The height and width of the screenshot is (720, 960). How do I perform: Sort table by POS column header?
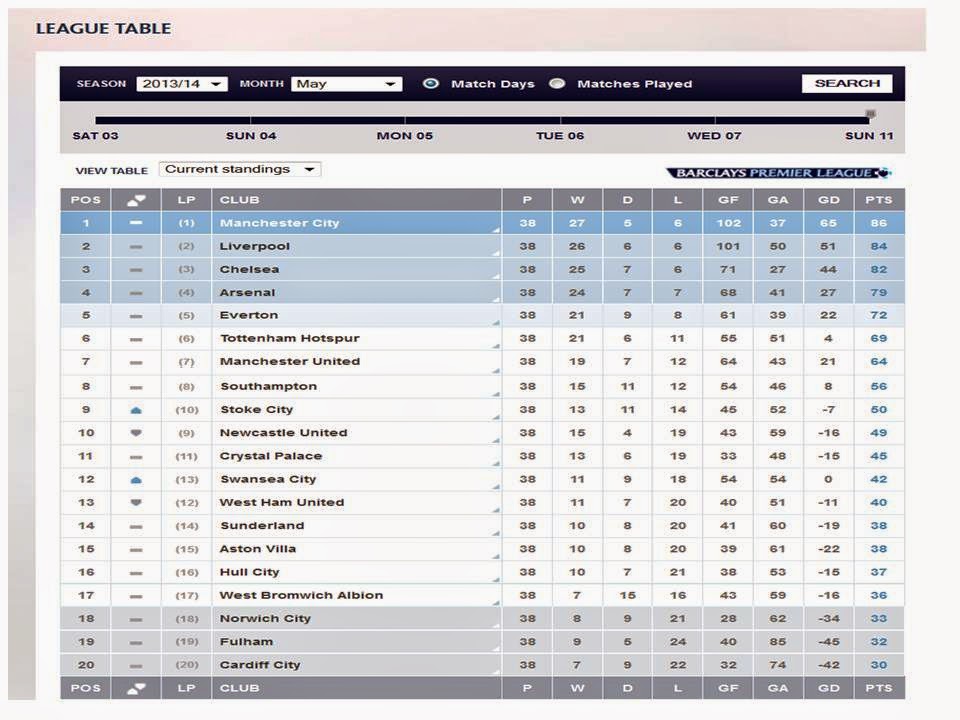coord(86,200)
